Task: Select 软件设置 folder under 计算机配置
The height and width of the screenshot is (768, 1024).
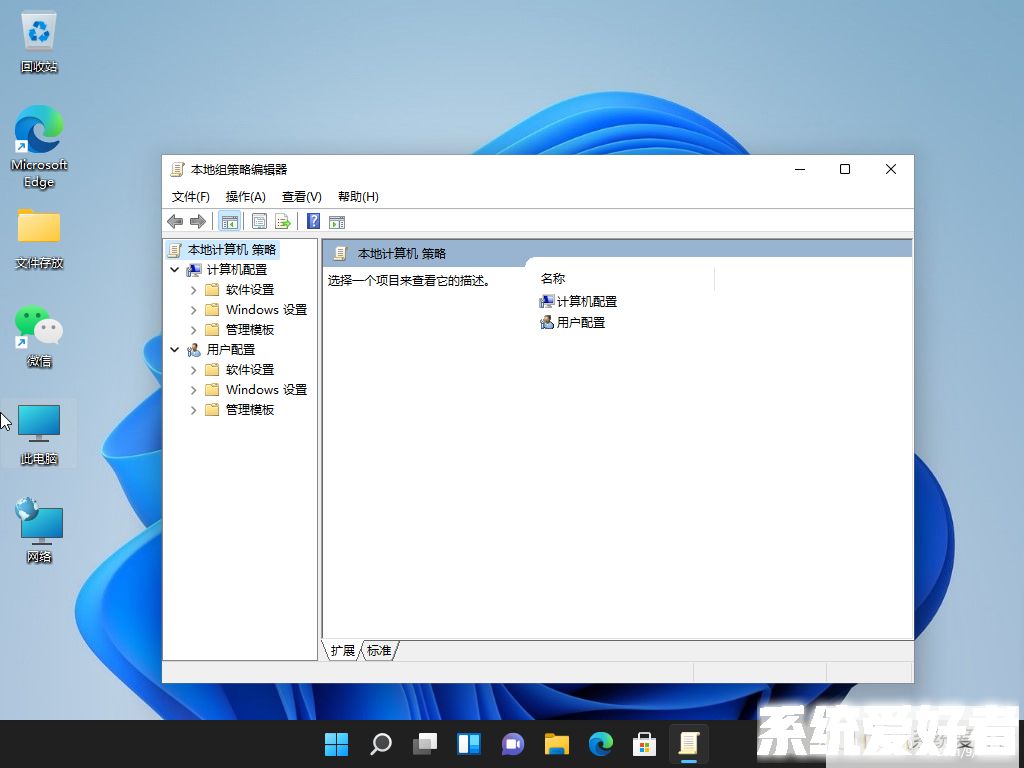Action: coord(249,290)
